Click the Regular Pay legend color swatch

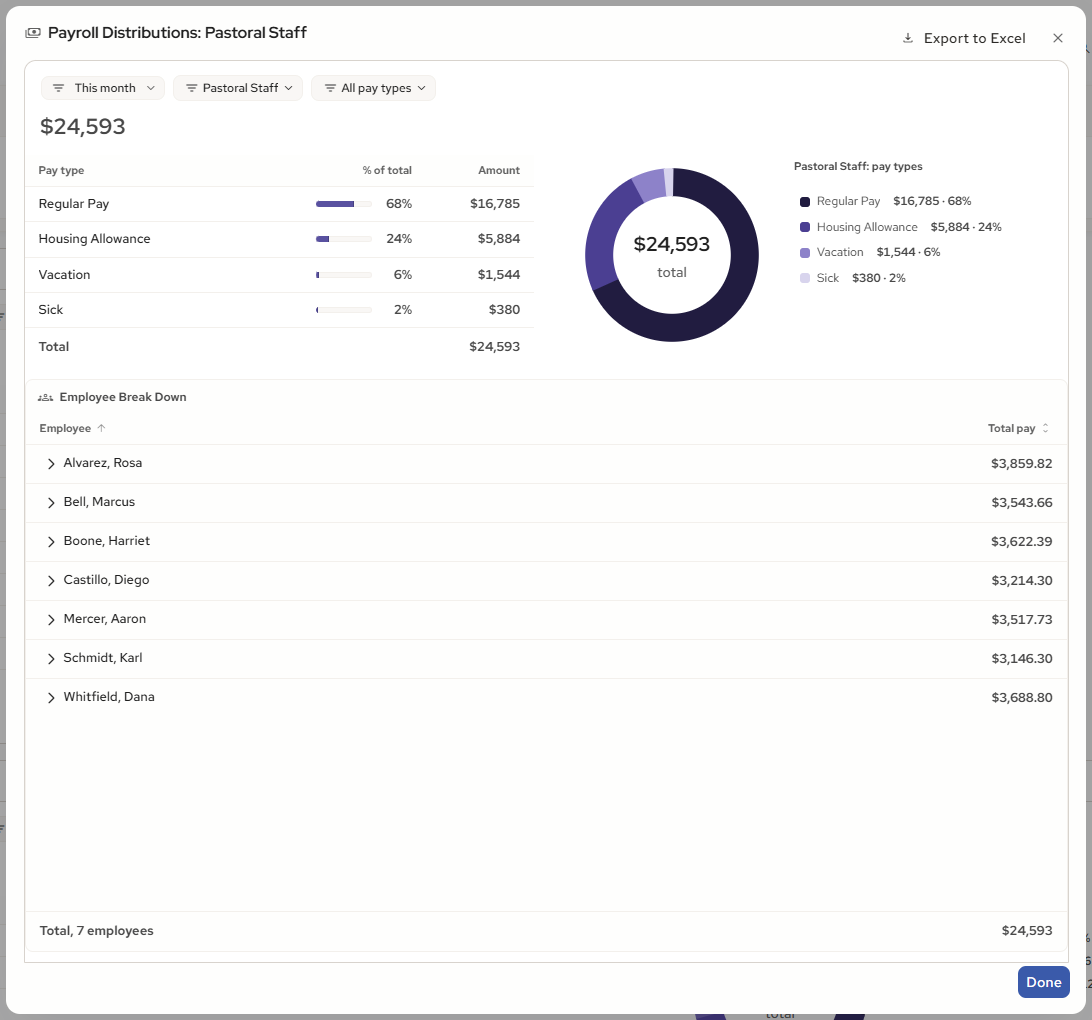click(805, 202)
